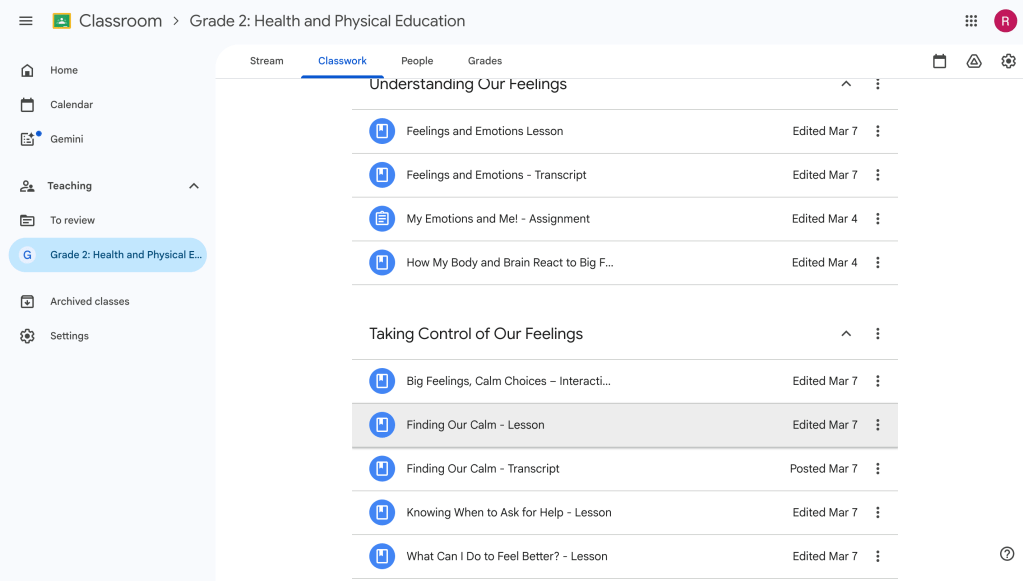Collapse the Understanding Our Feelings topic

(x=846, y=84)
